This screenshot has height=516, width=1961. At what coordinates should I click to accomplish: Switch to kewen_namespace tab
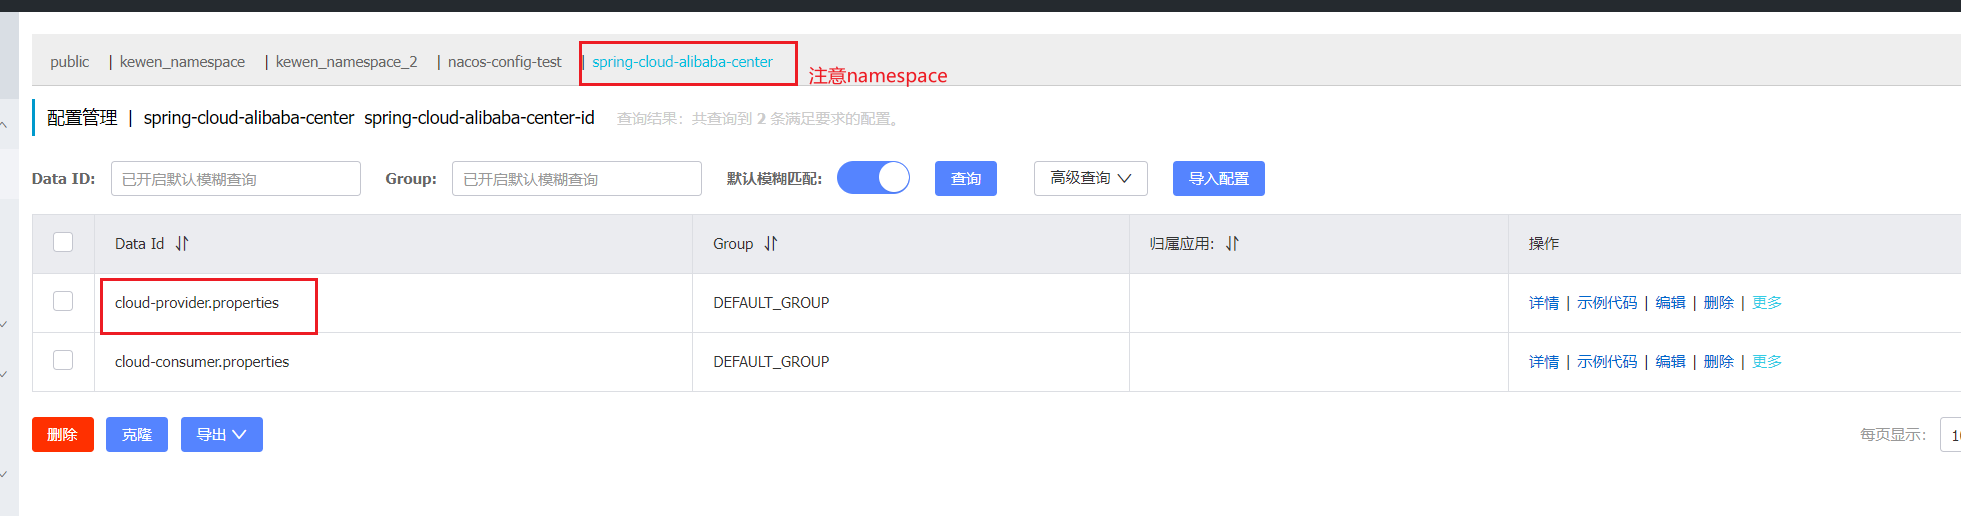[182, 62]
